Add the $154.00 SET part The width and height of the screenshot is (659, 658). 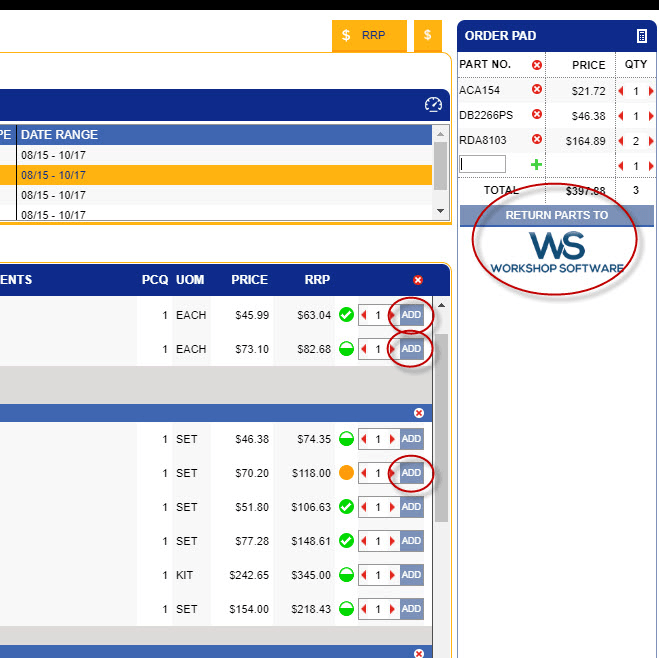click(411, 609)
